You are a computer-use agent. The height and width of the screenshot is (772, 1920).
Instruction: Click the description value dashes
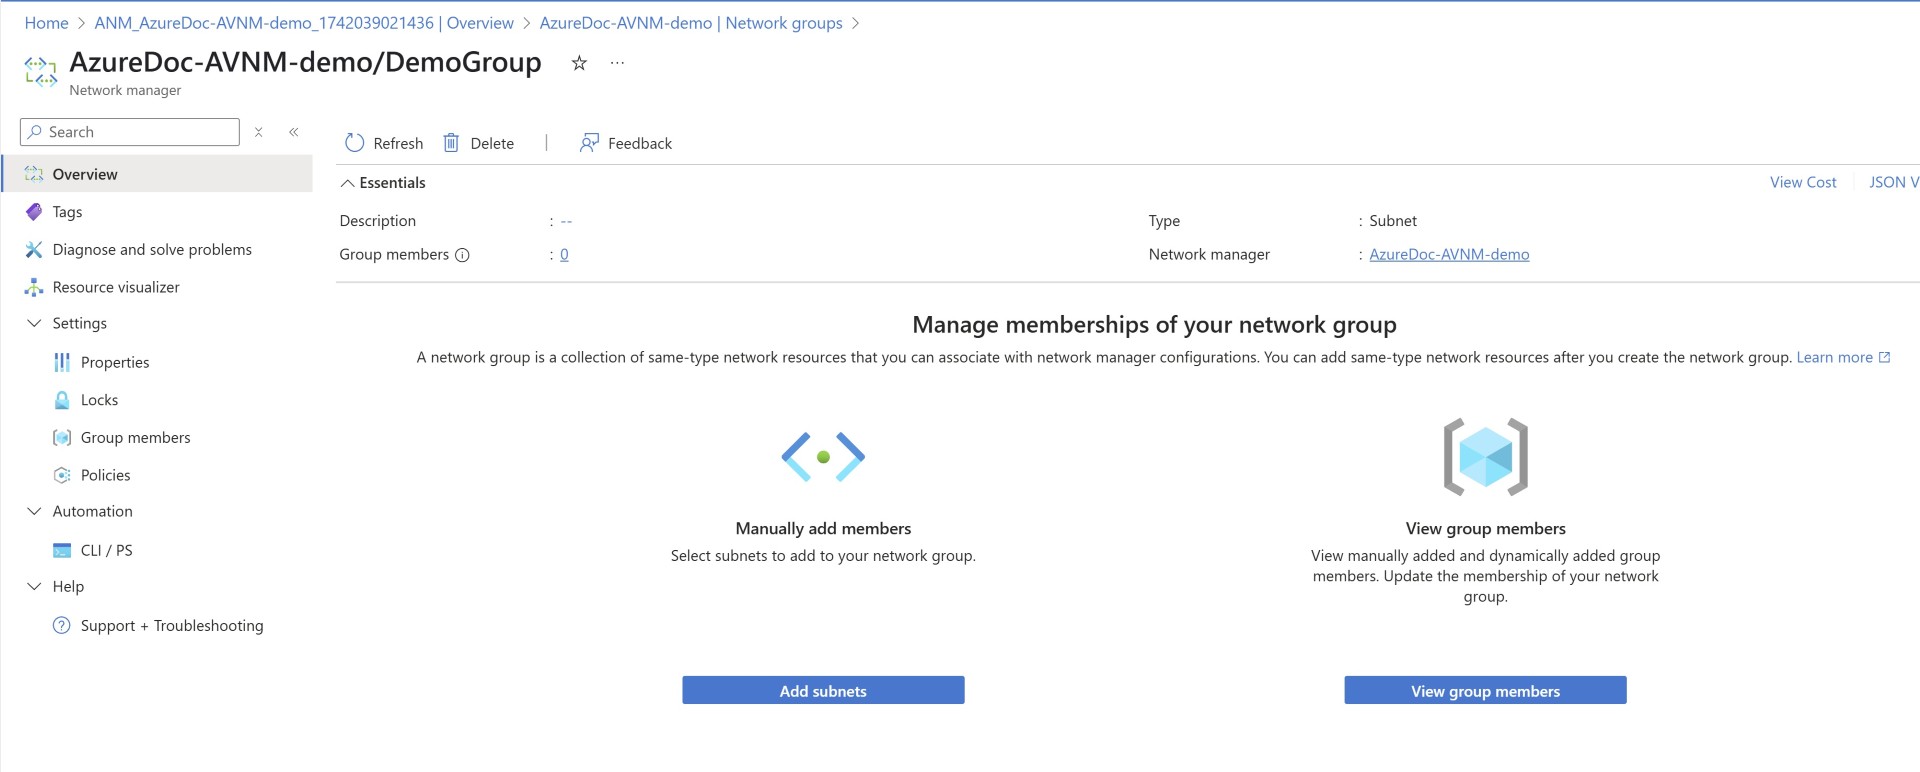tap(566, 221)
